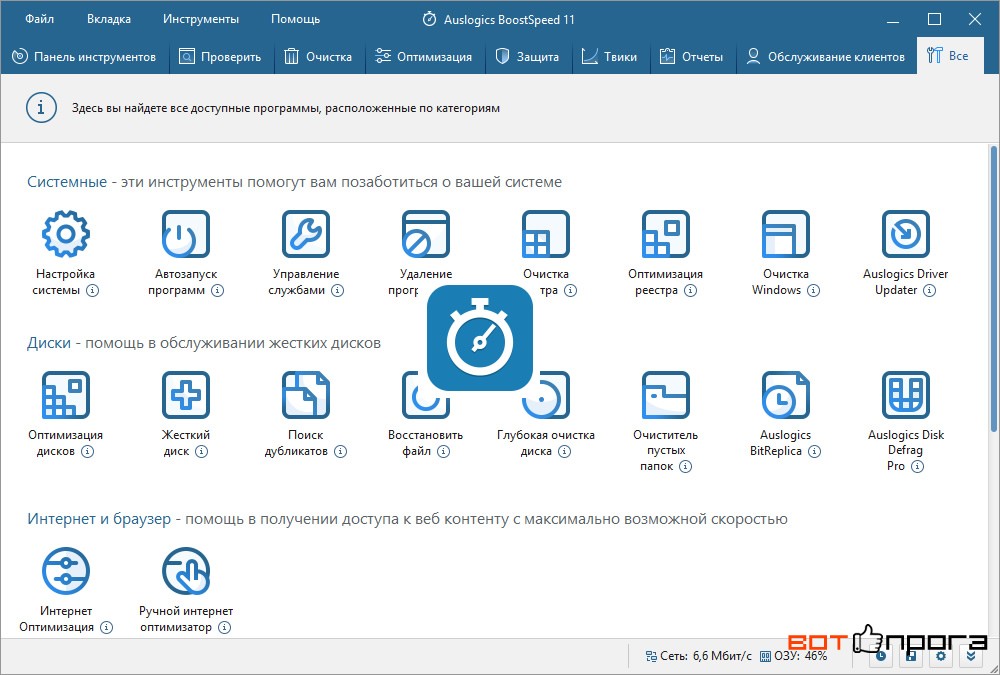Open the Обслуживание клиентов tab

point(826,57)
